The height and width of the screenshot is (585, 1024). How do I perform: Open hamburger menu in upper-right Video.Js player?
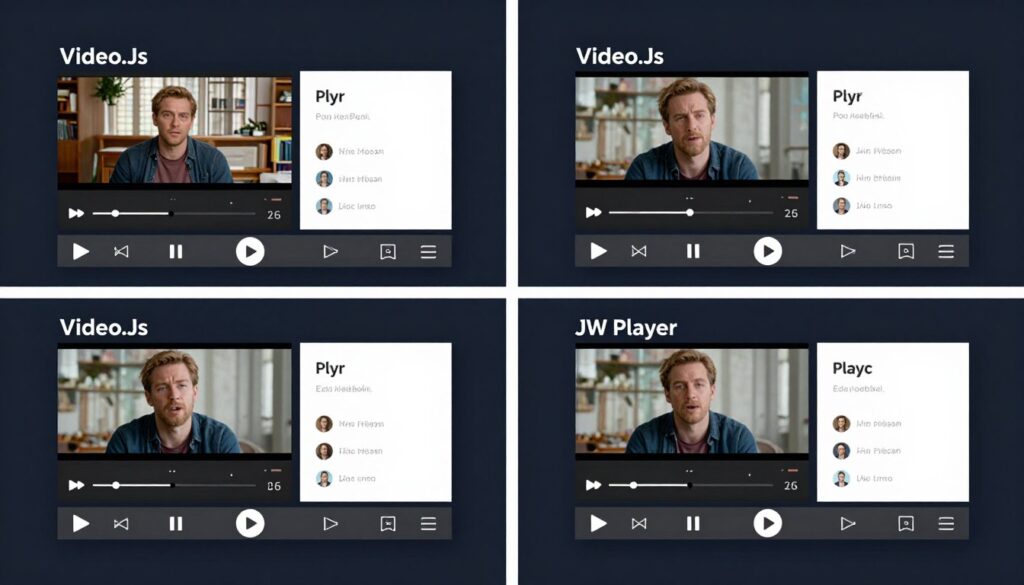click(946, 251)
